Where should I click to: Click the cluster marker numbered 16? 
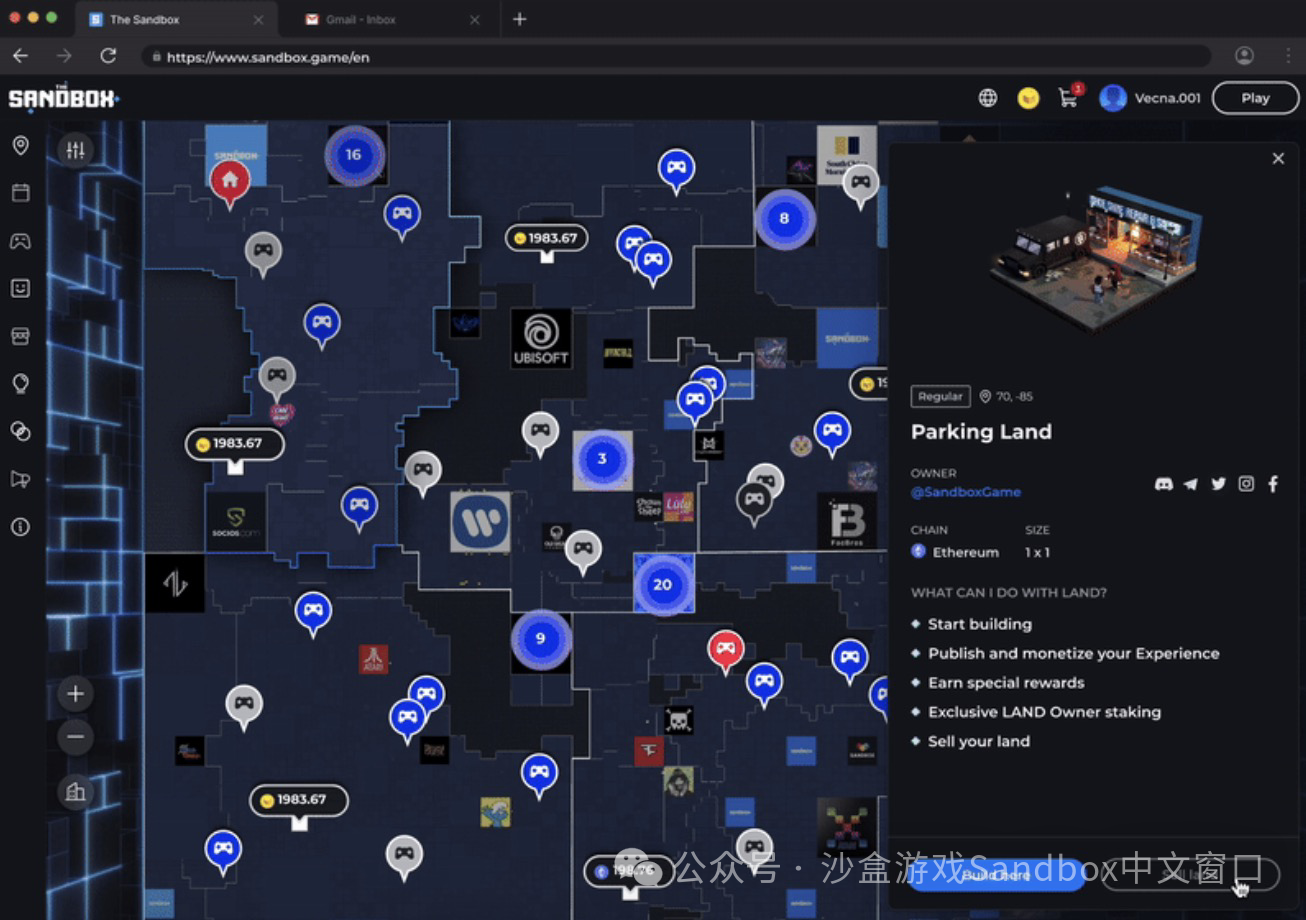353,155
